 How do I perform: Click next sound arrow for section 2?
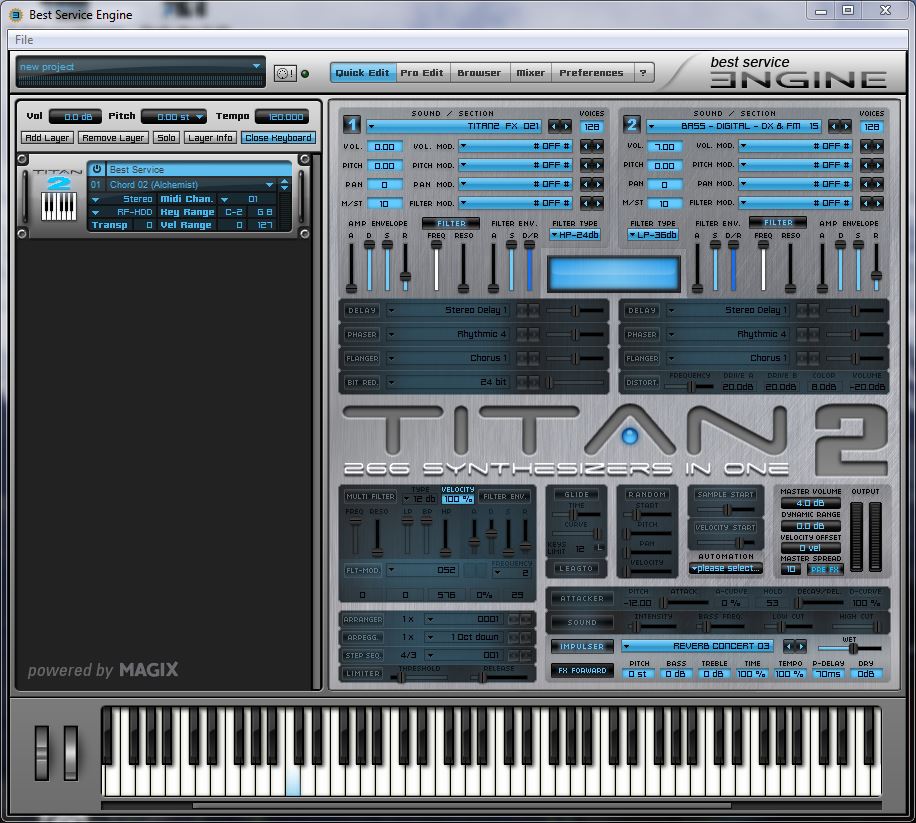click(x=846, y=126)
